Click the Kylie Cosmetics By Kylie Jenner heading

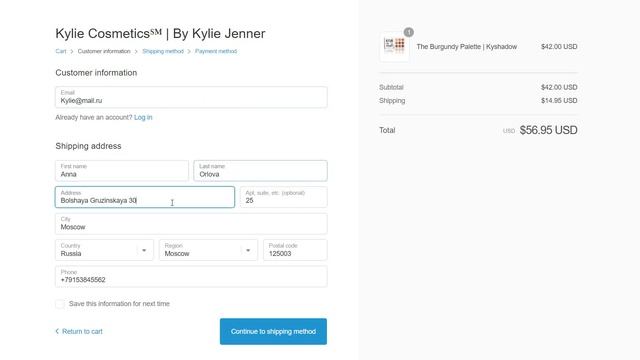pos(160,33)
